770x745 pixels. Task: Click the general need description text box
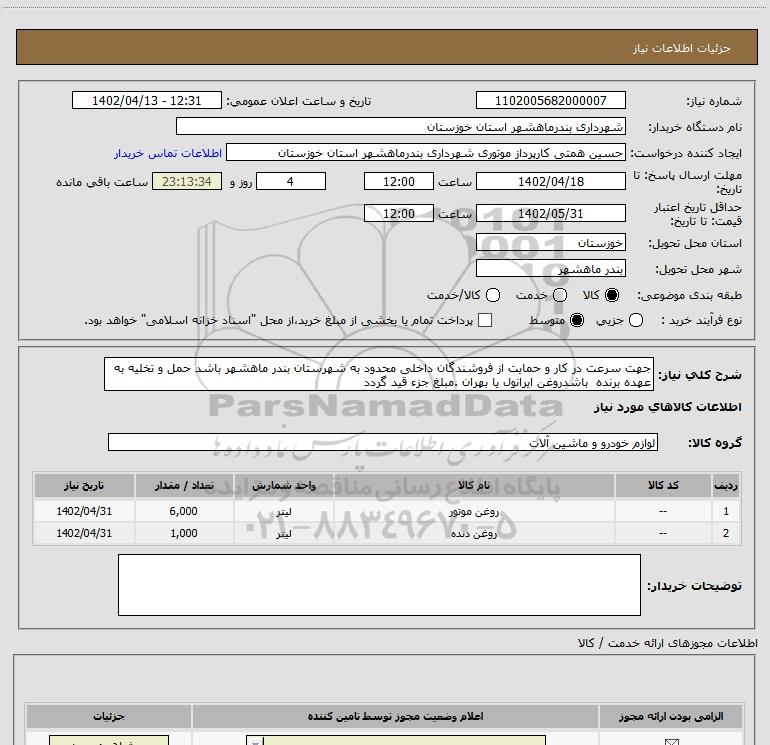[x=379, y=375]
